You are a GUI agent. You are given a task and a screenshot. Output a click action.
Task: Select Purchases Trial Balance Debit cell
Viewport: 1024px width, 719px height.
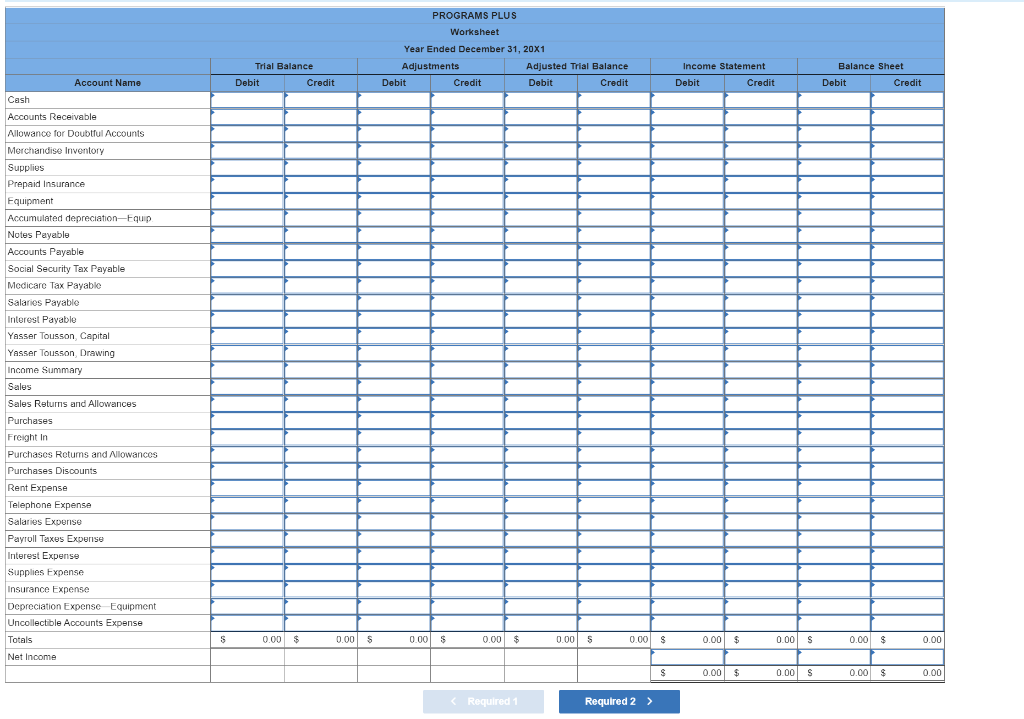248,421
